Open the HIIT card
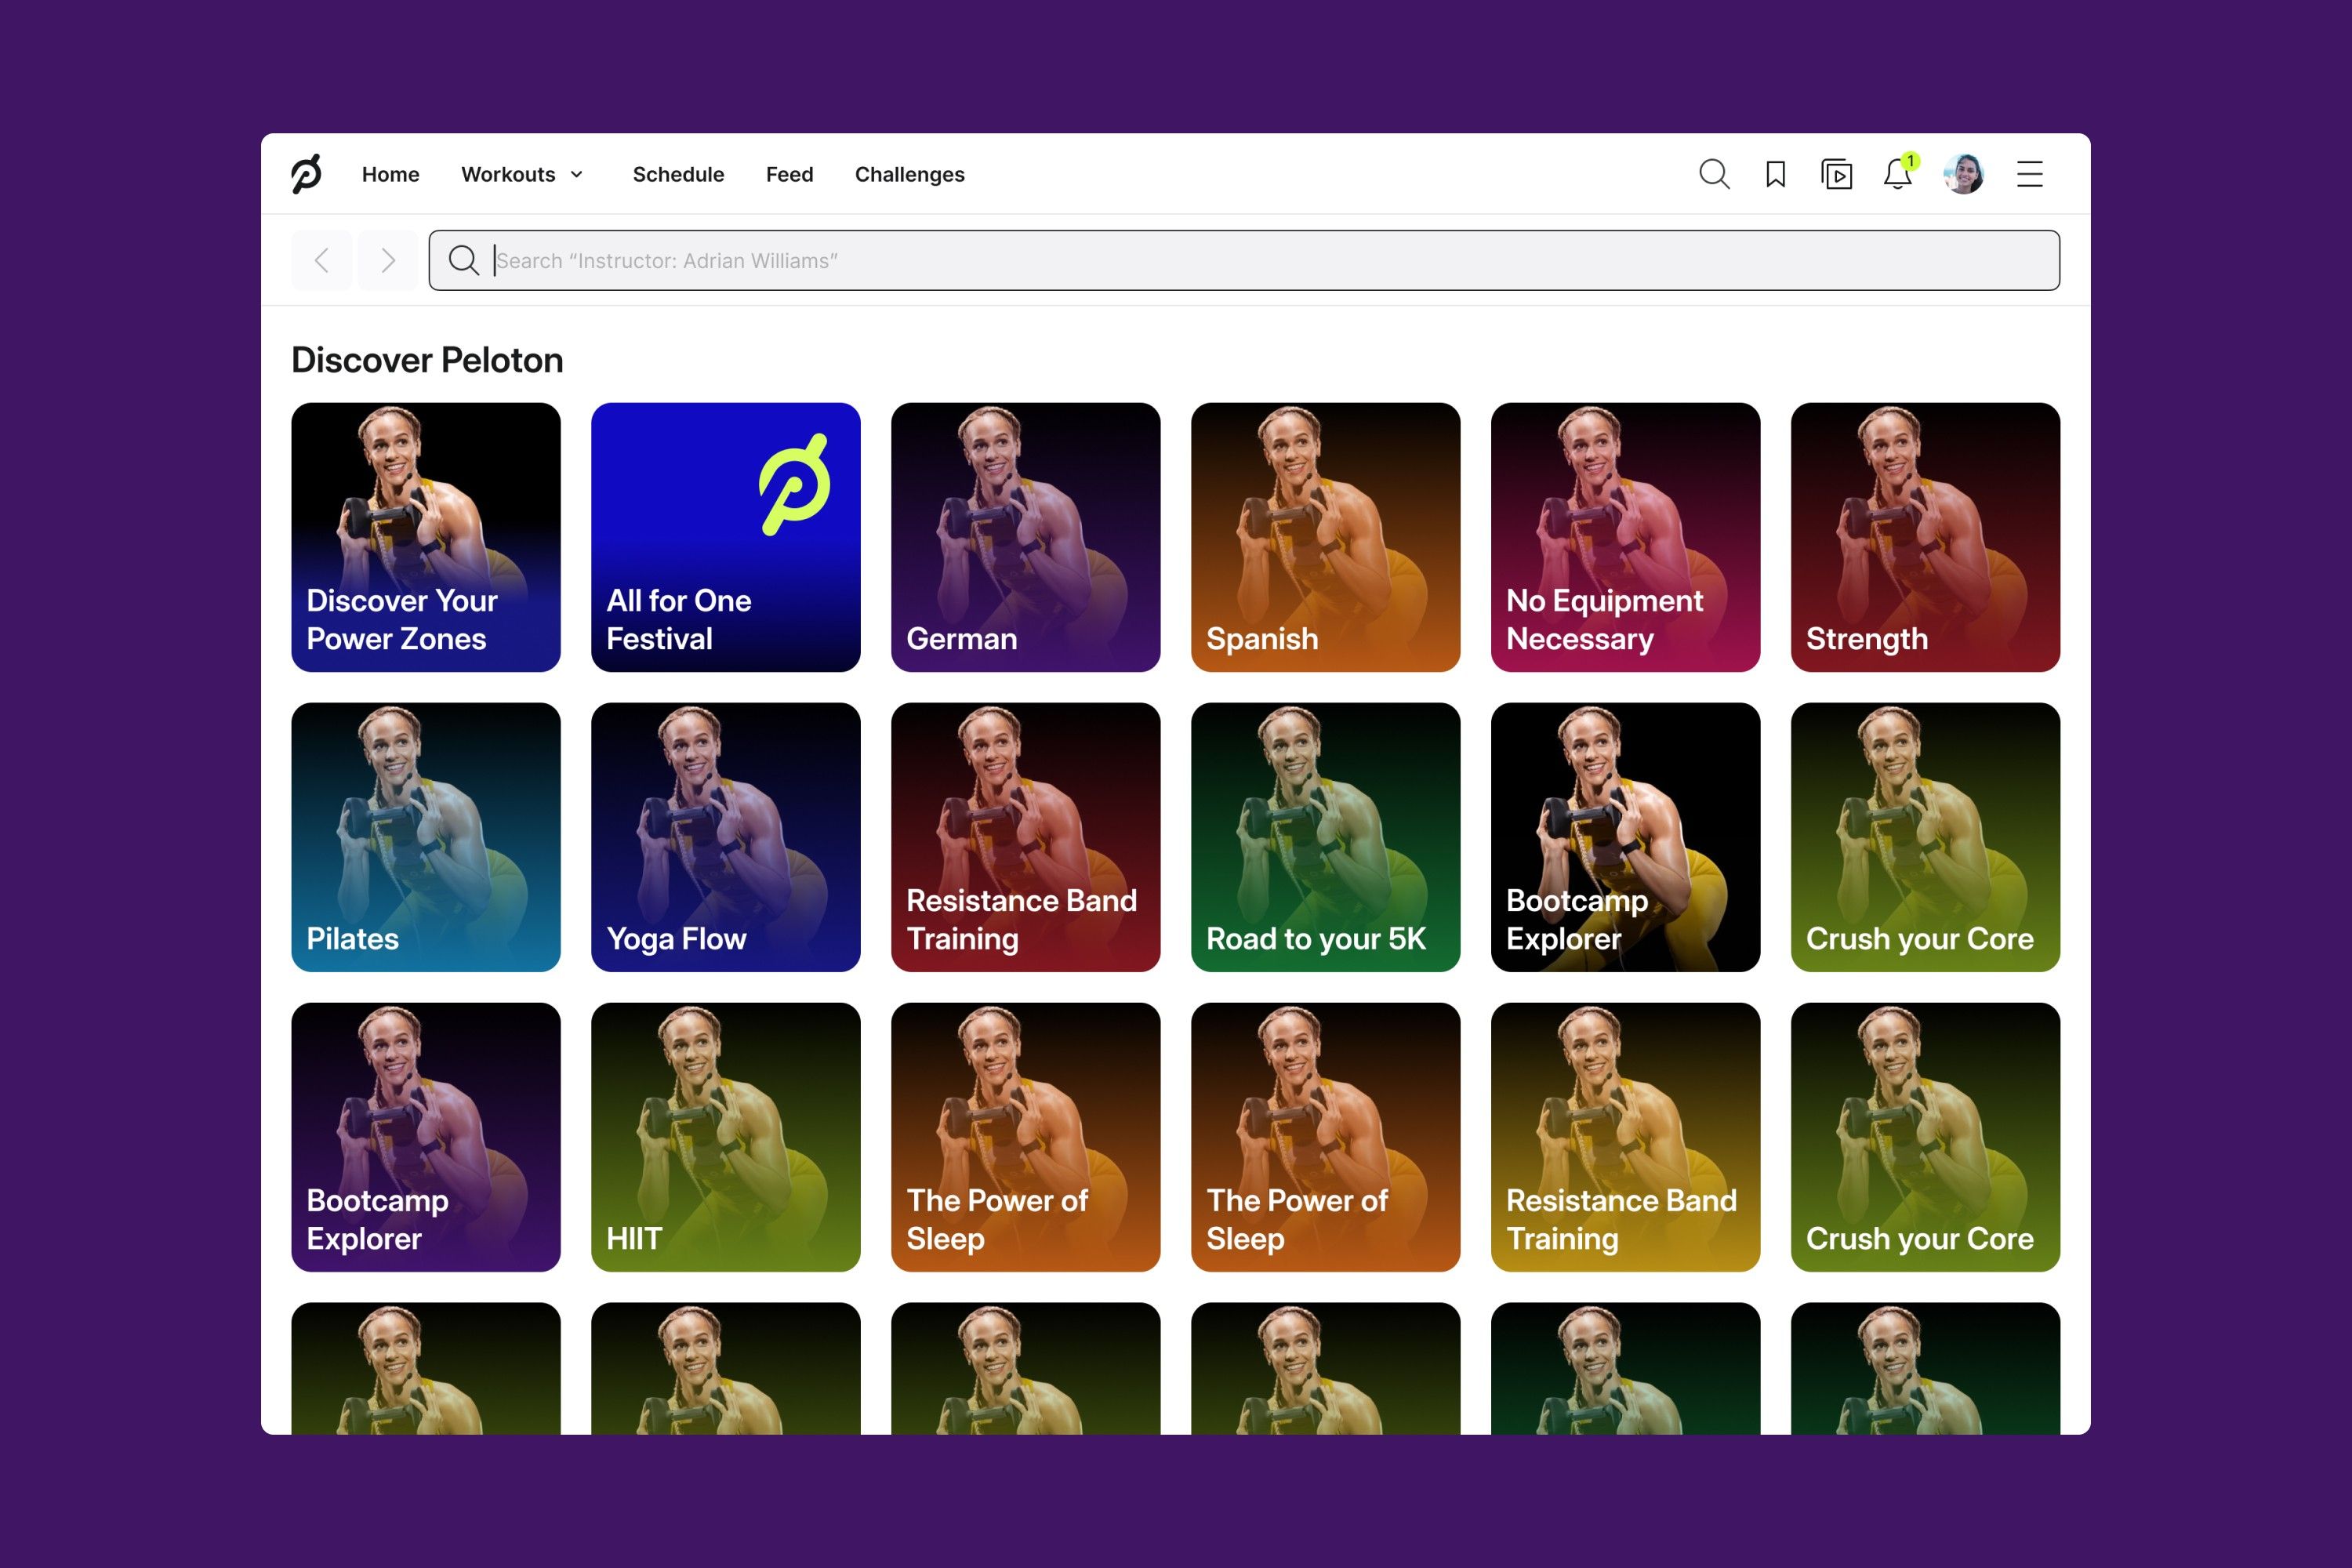Image resolution: width=2352 pixels, height=1568 pixels. pos(726,1137)
